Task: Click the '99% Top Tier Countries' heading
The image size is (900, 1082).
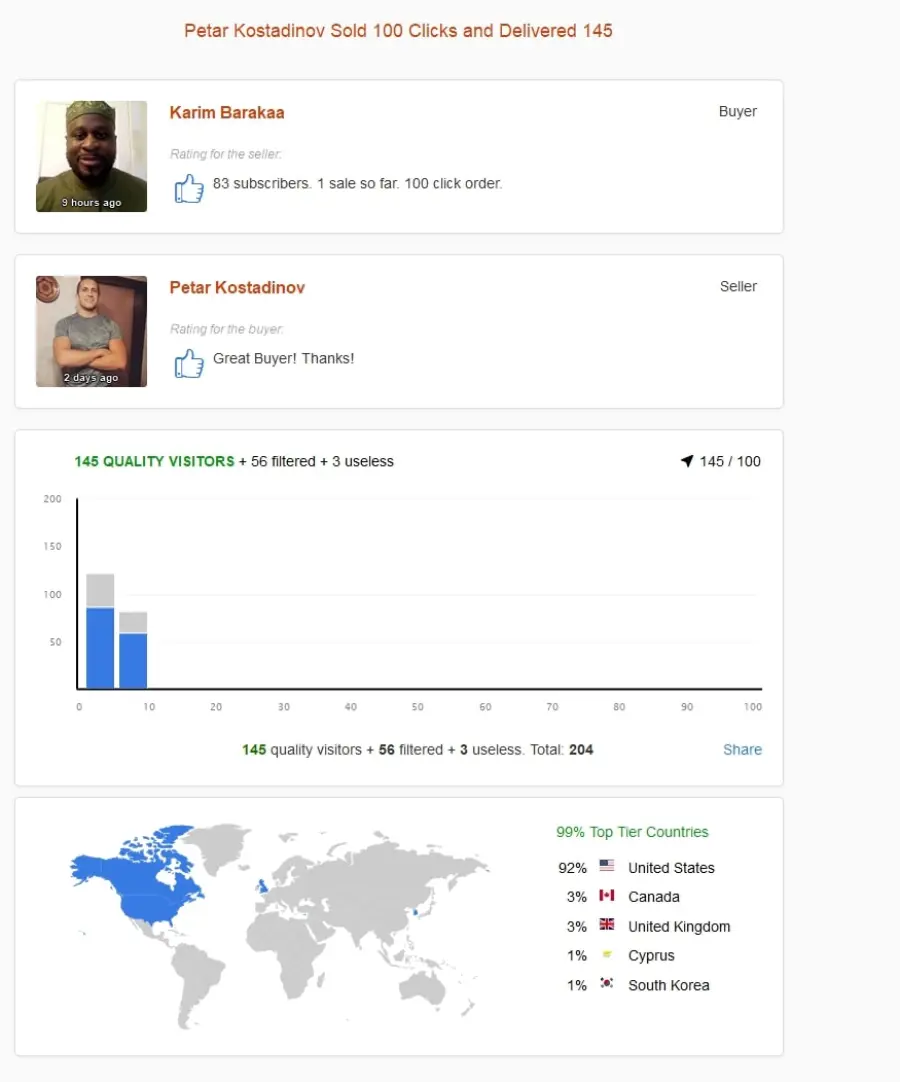Action: pyautogui.click(x=632, y=832)
